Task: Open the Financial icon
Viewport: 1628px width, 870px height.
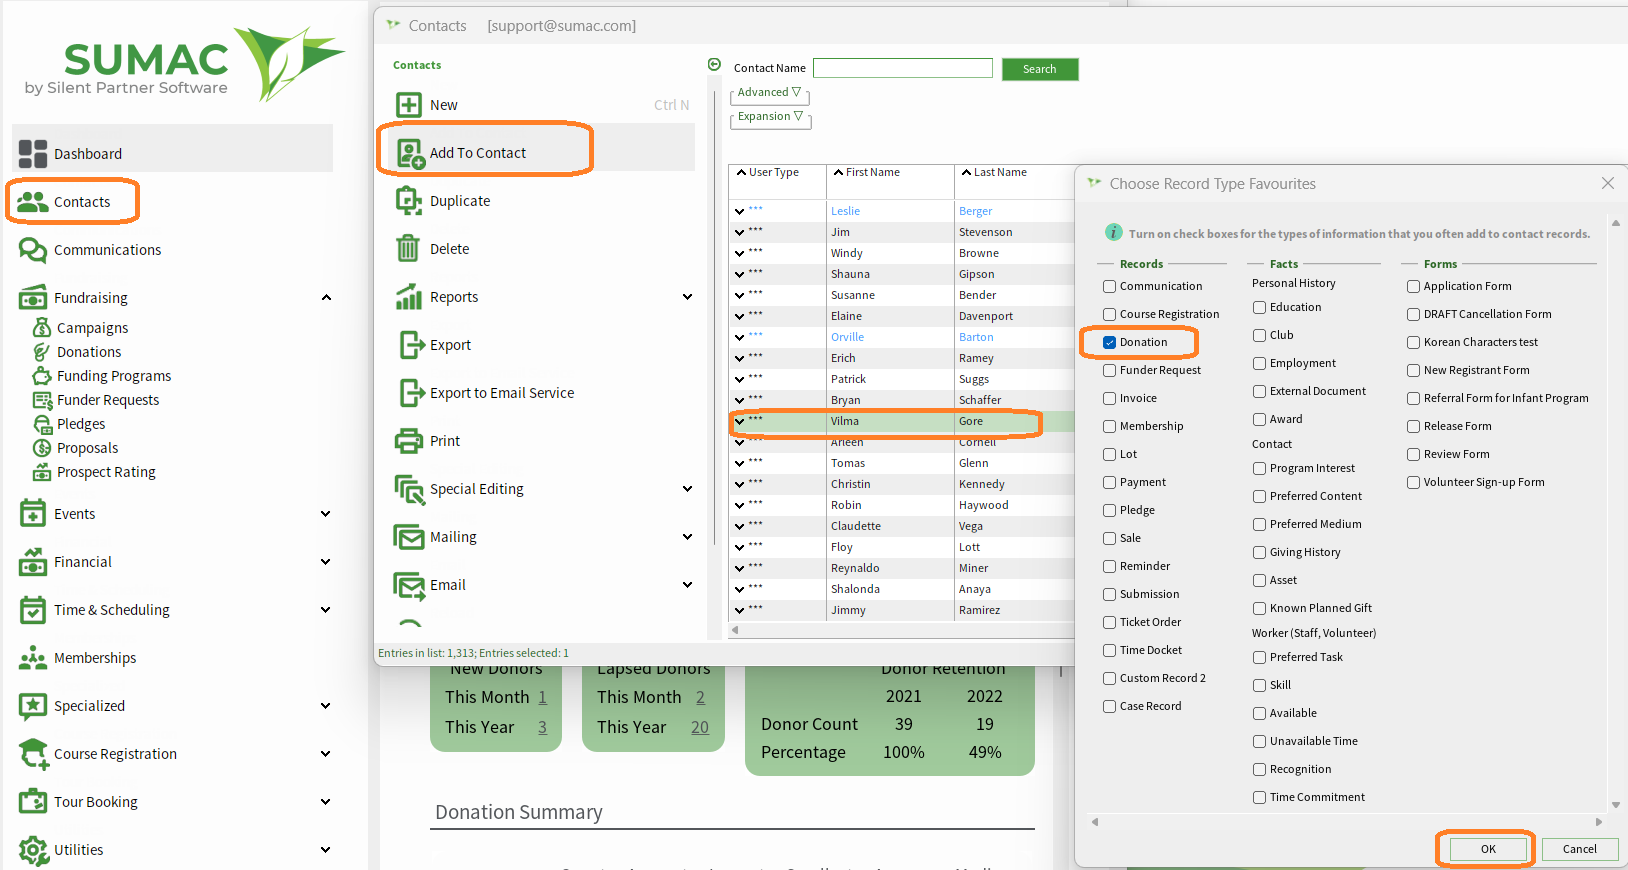Action: pyautogui.click(x=33, y=562)
